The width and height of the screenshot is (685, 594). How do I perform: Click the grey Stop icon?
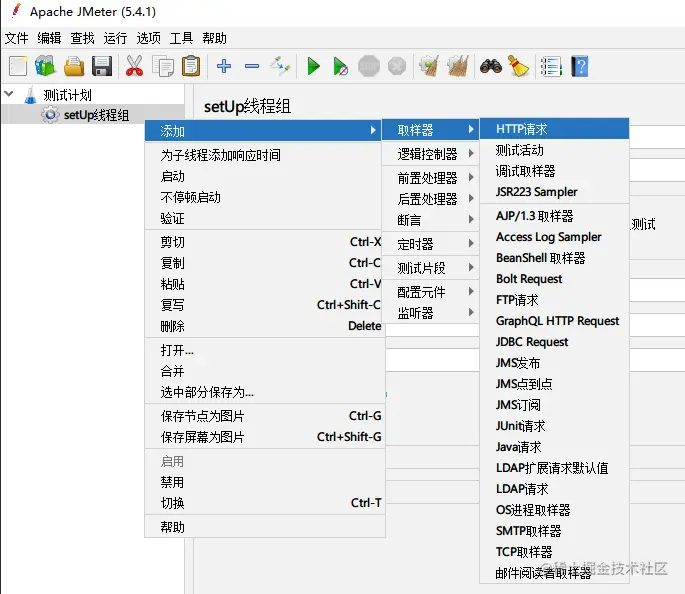pos(369,66)
